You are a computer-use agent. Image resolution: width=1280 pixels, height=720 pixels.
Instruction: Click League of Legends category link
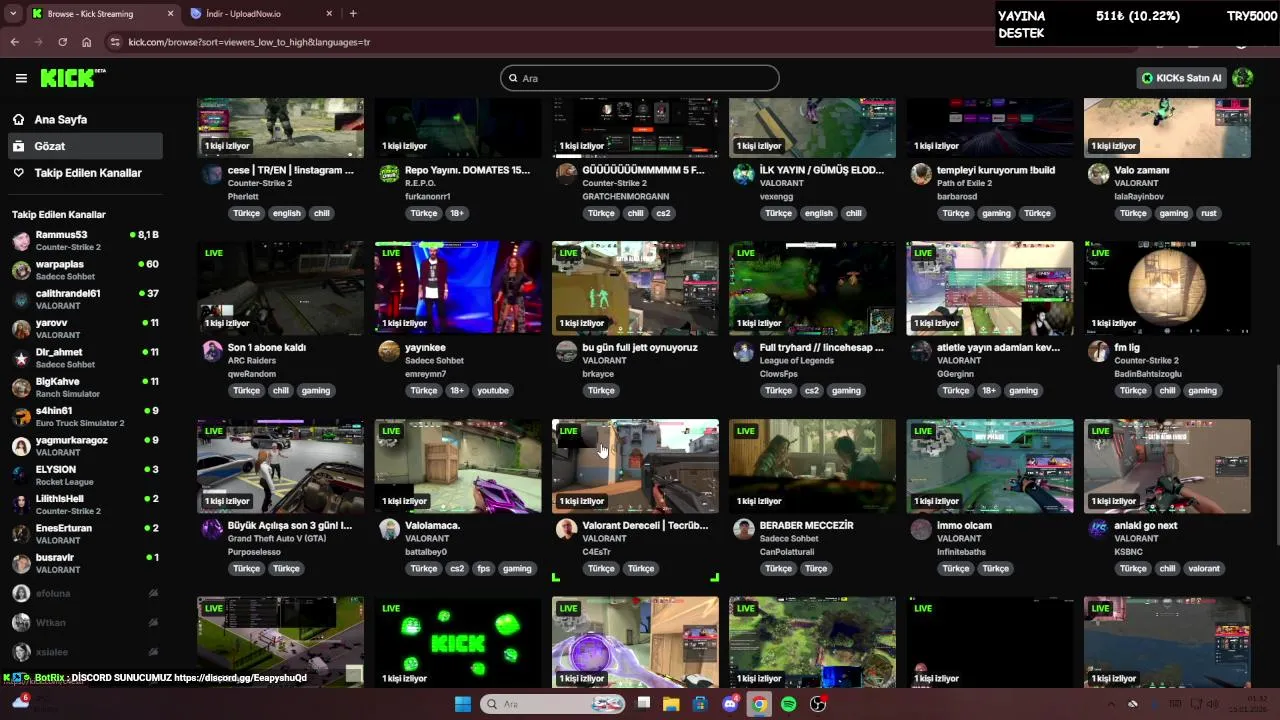click(796, 360)
